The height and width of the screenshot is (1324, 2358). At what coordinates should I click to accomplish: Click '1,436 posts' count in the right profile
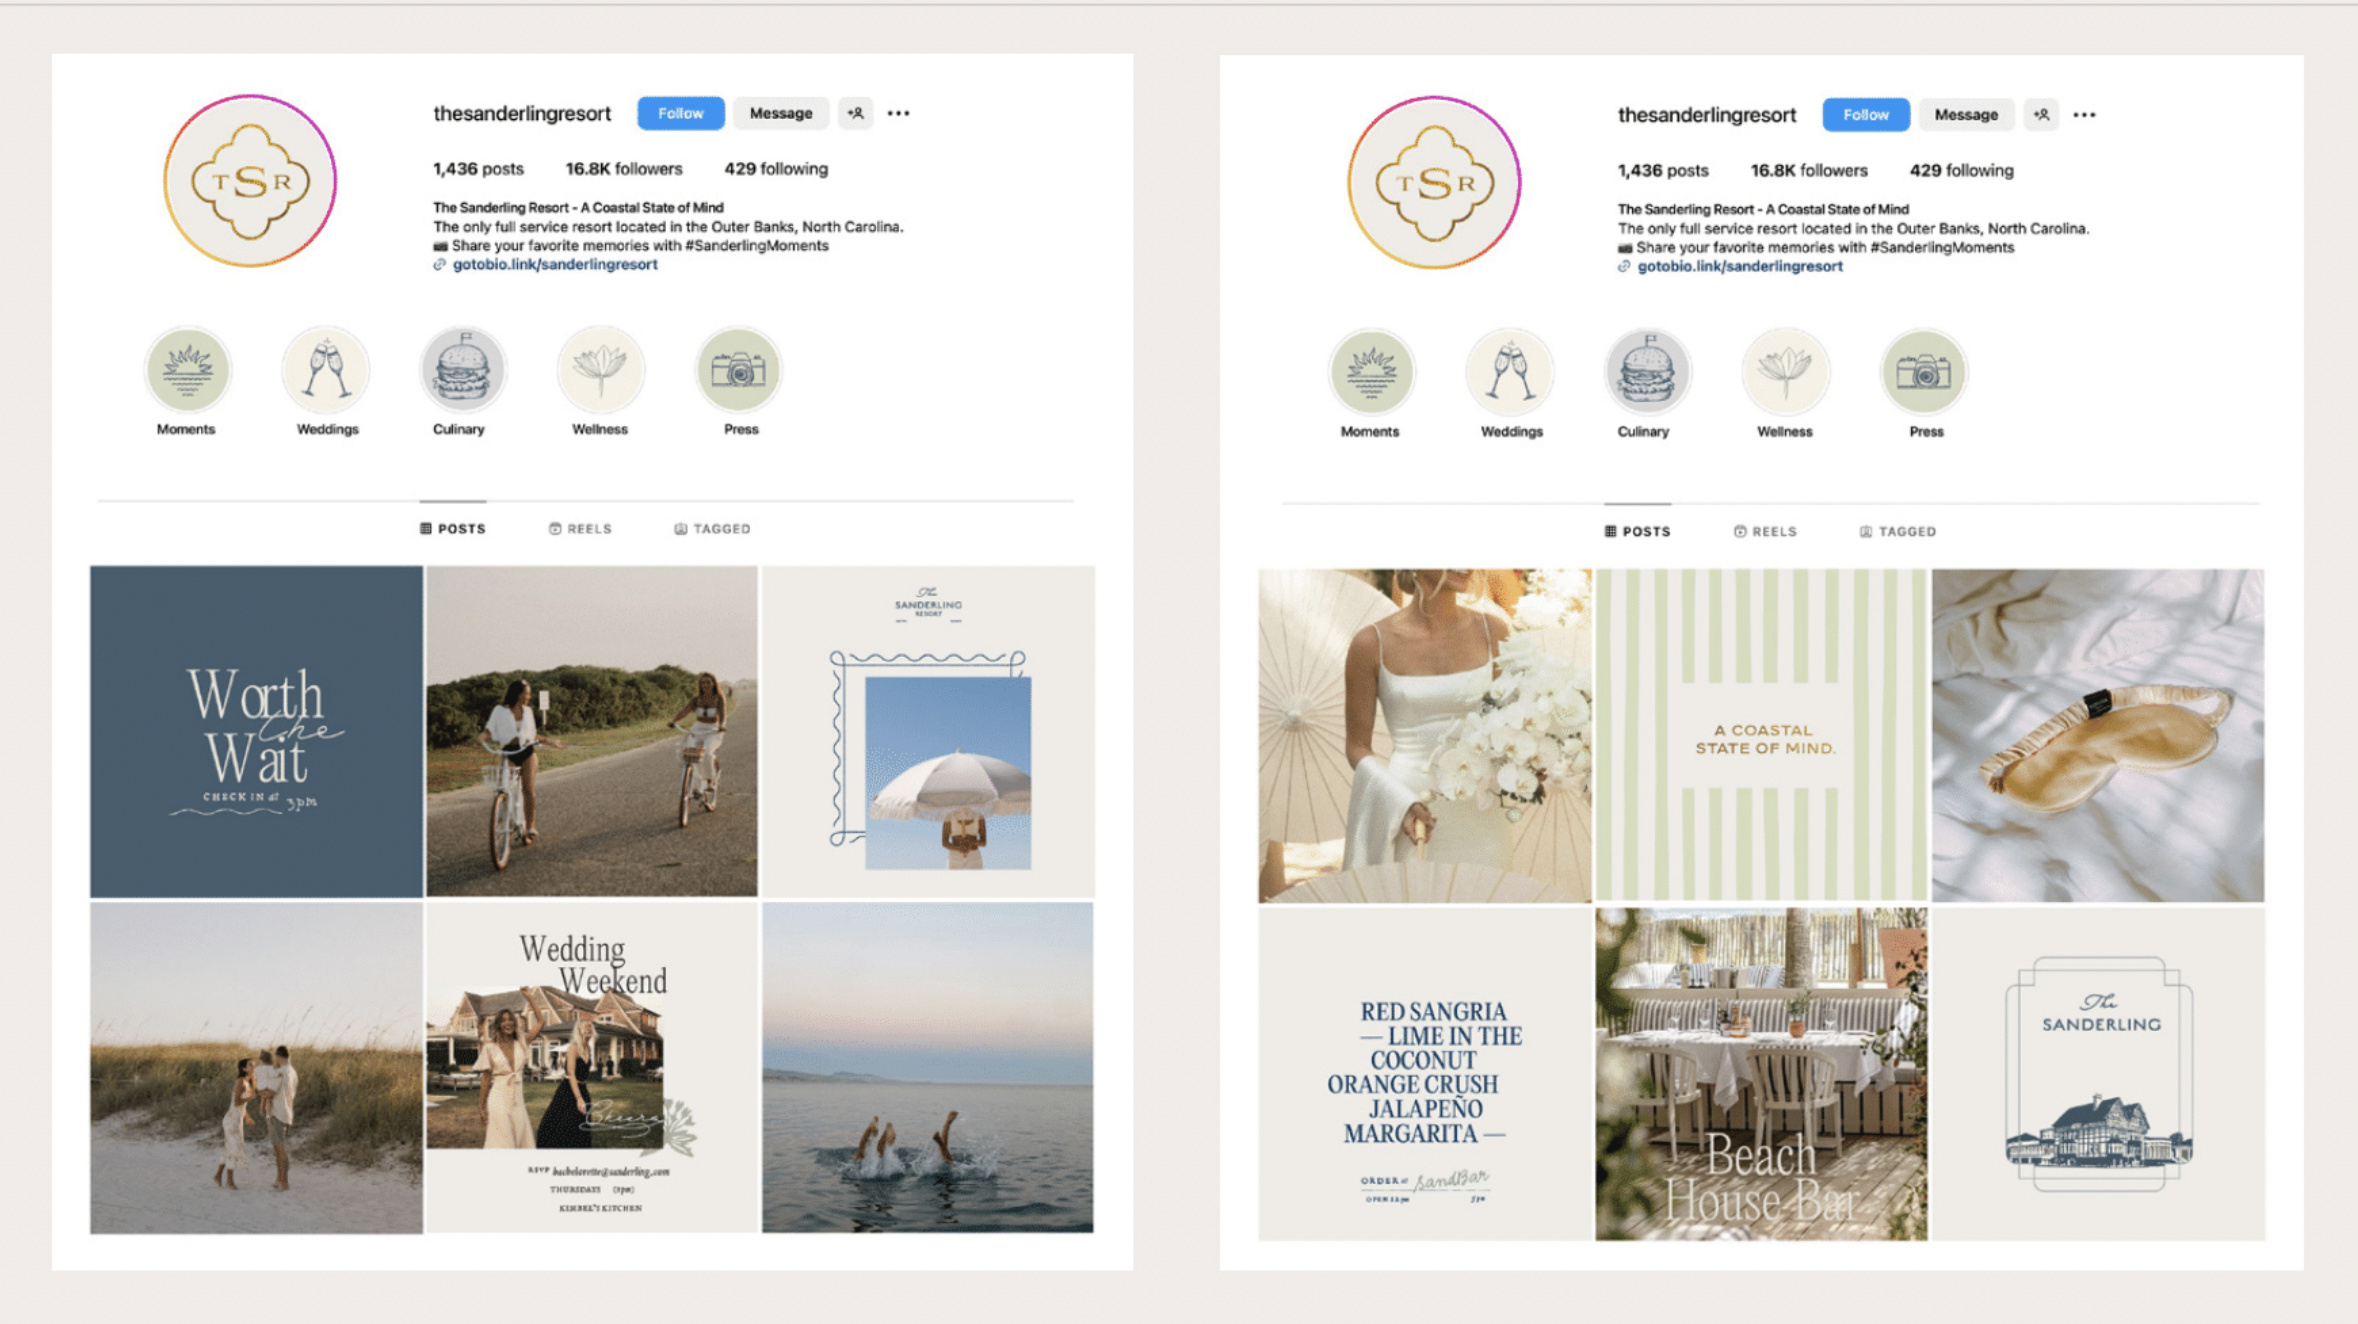(1663, 171)
